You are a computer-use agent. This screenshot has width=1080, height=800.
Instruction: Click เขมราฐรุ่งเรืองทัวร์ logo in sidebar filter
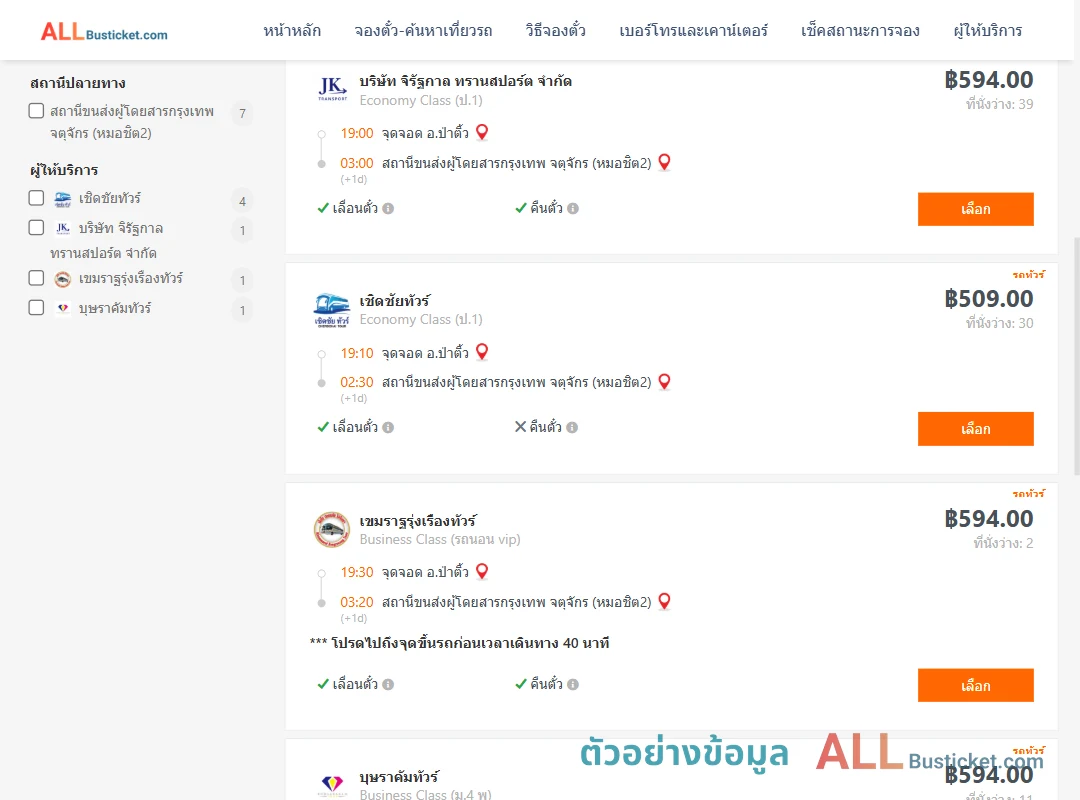[x=63, y=279]
